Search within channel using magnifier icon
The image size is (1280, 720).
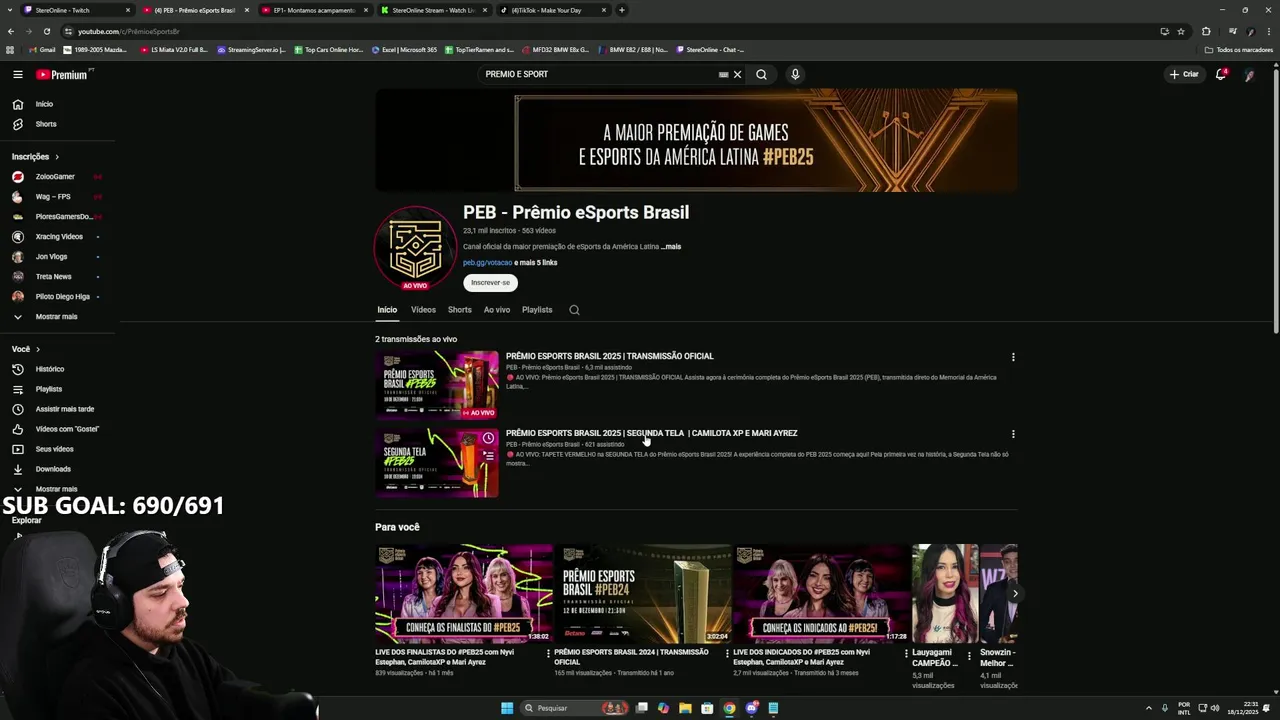(574, 310)
